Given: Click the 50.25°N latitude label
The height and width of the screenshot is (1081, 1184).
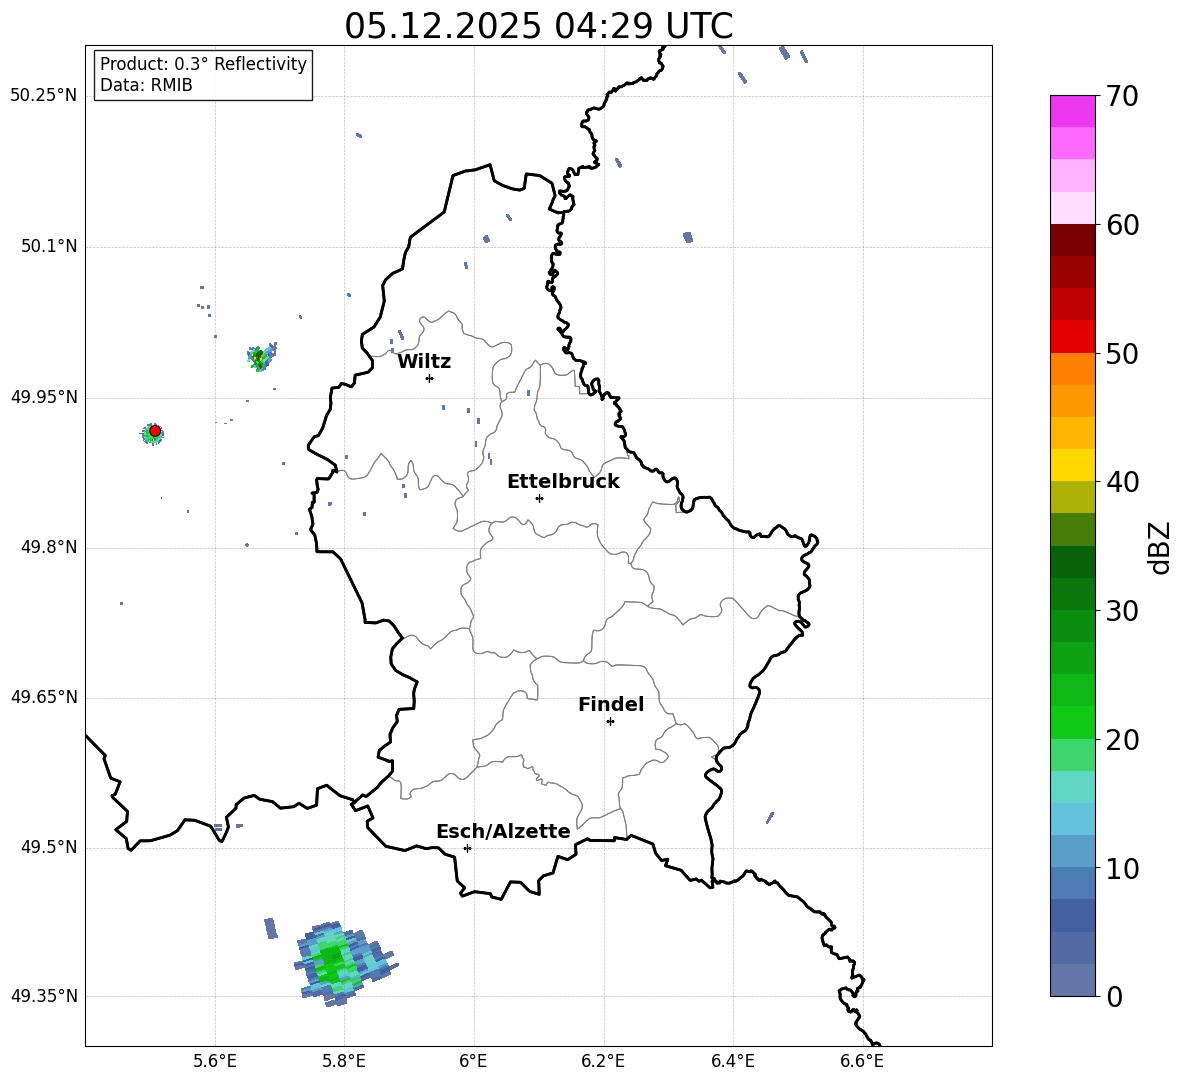Looking at the screenshot, I should pos(44,96).
